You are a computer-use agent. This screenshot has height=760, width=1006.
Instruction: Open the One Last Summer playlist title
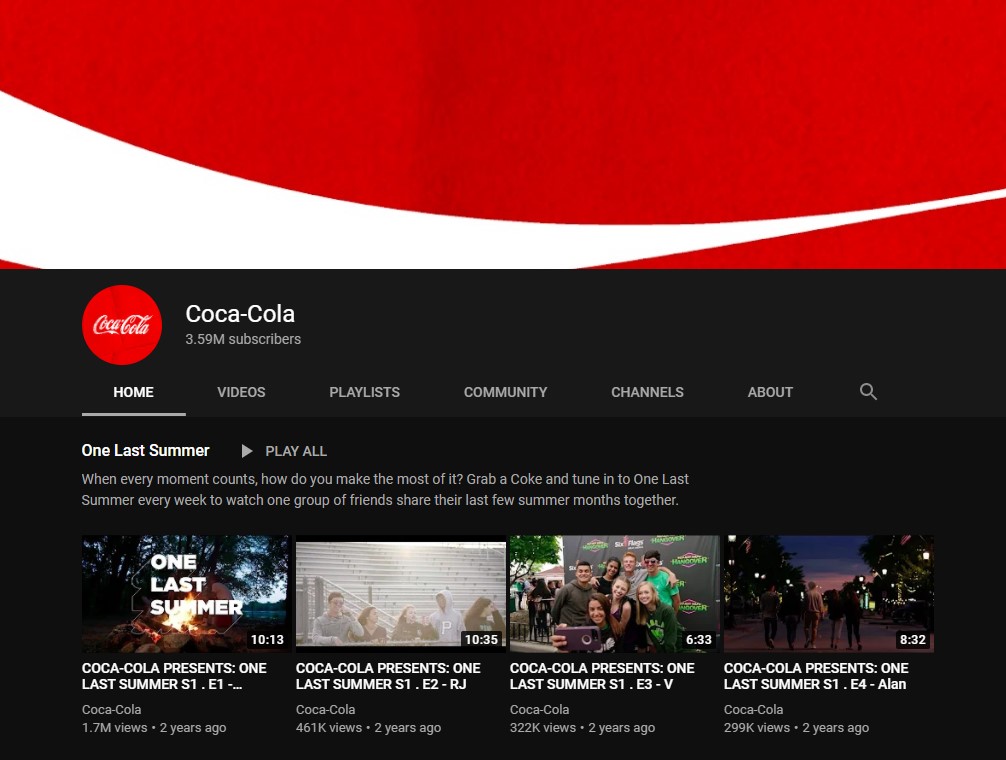(146, 451)
